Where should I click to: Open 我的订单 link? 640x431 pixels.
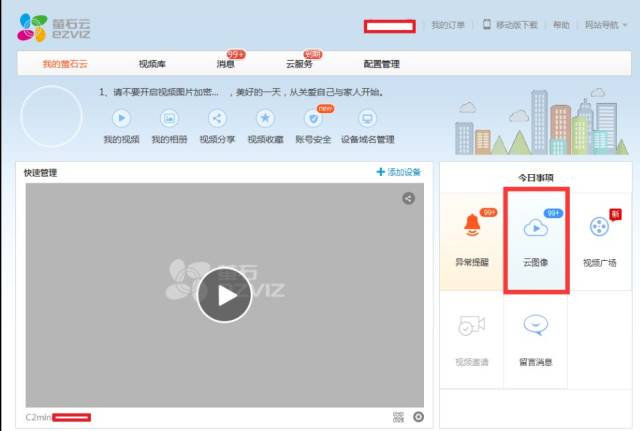[447, 25]
